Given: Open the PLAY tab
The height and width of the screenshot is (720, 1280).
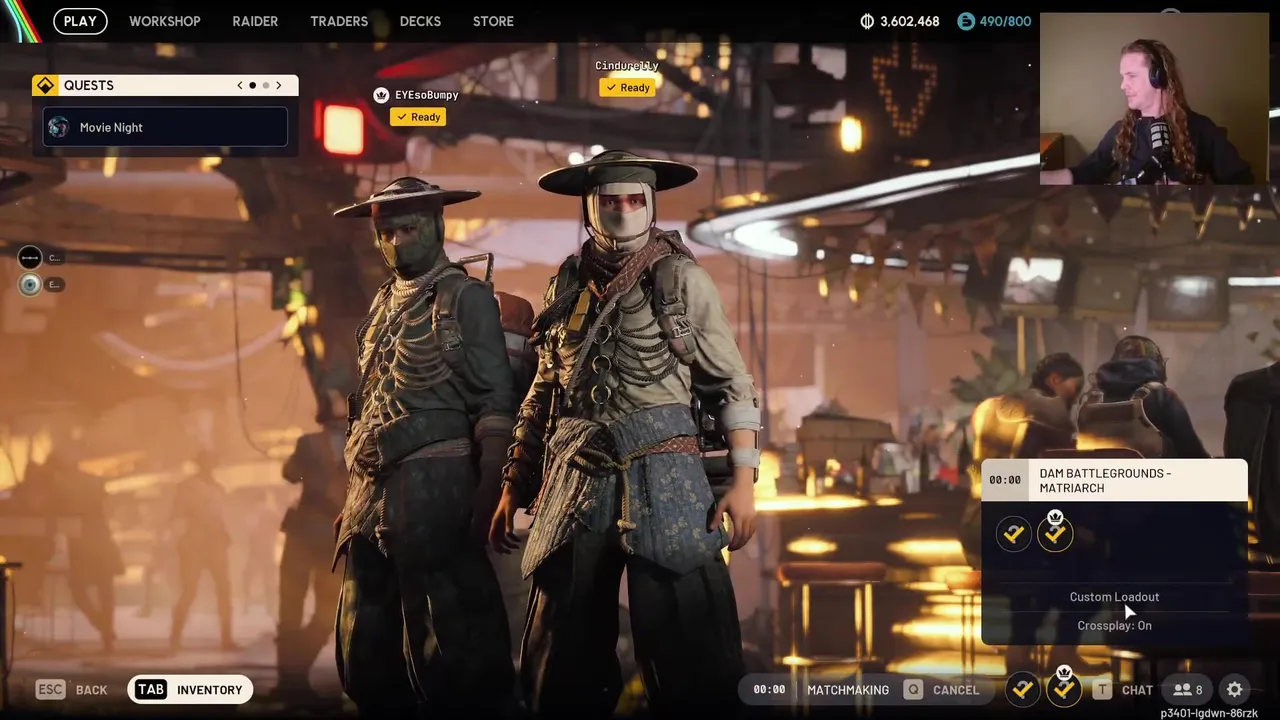Looking at the screenshot, I should tap(80, 21).
